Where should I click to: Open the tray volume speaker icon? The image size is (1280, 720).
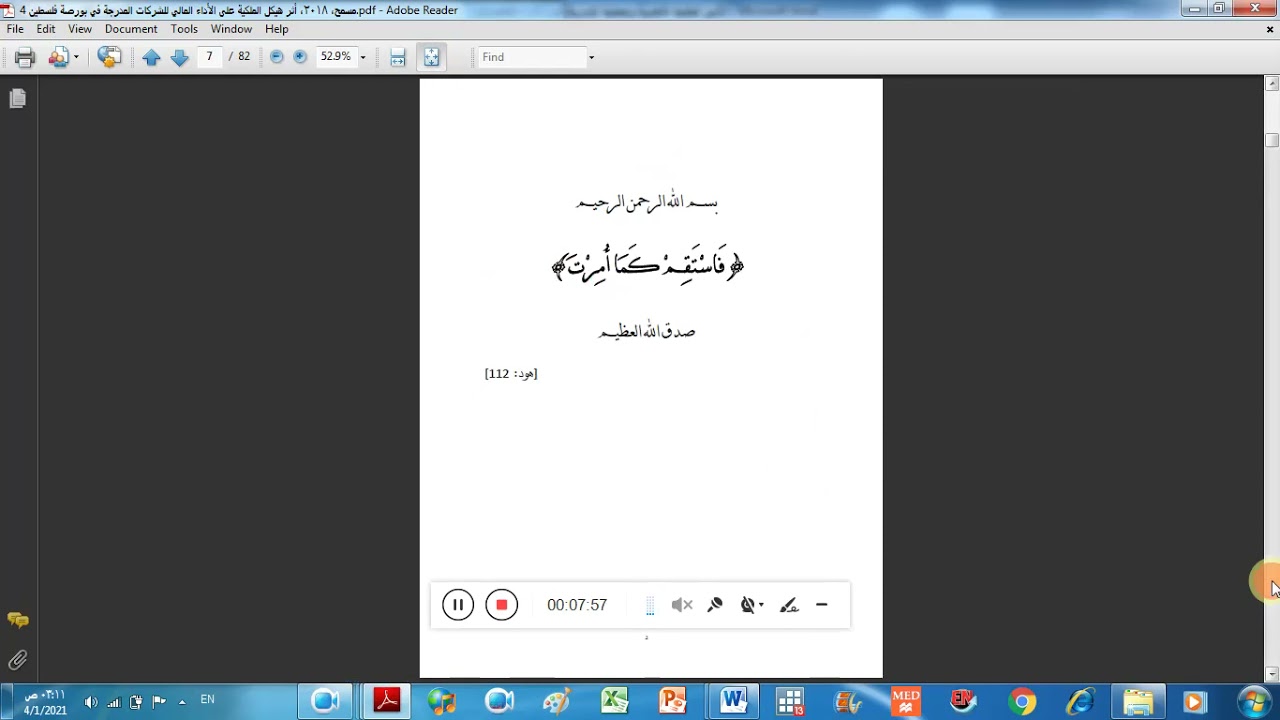coord(91,702)
